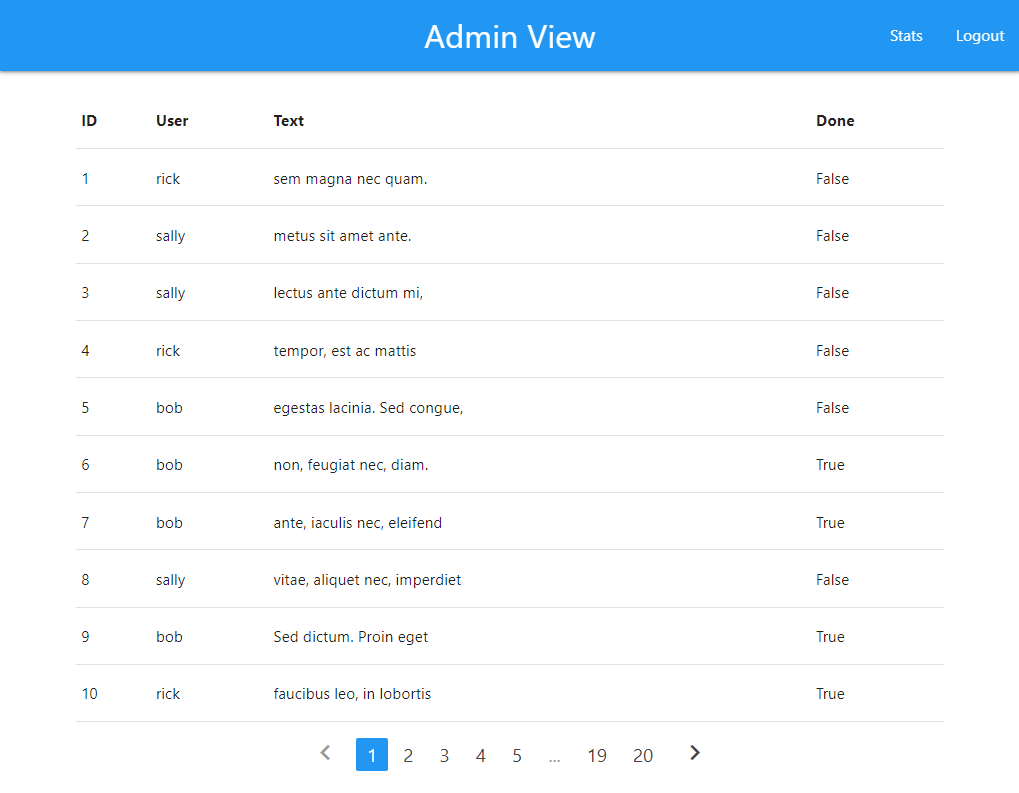Open item with ID 3
The image size is (1019, 793).
click(x=85, y=292)
